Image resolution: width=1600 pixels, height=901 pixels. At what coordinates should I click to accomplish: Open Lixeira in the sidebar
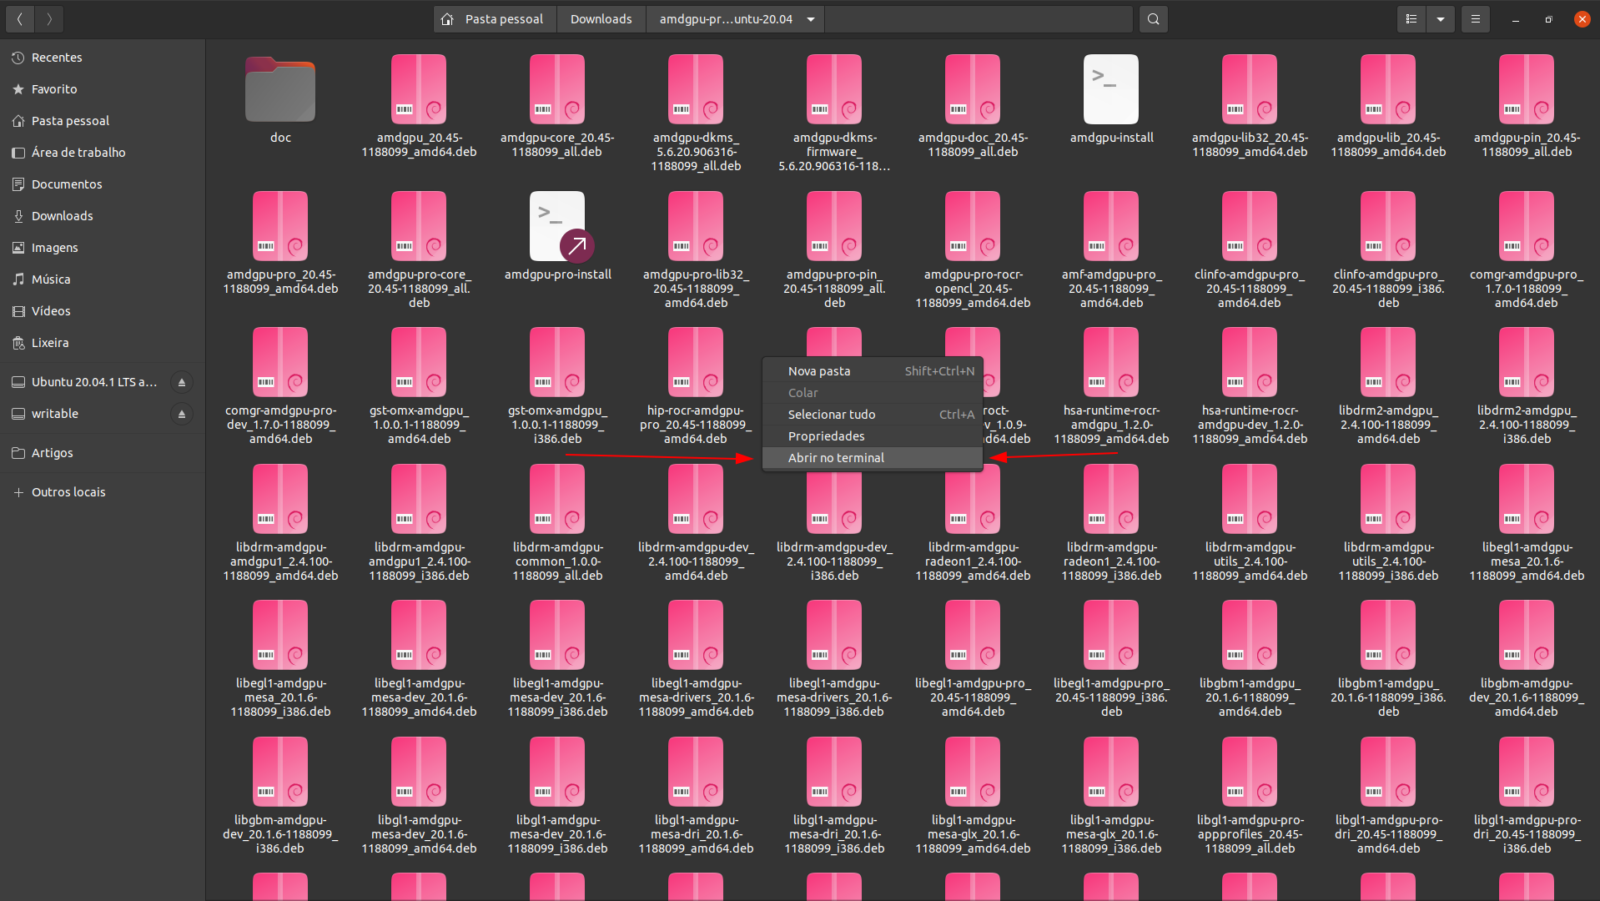(50, 343)
